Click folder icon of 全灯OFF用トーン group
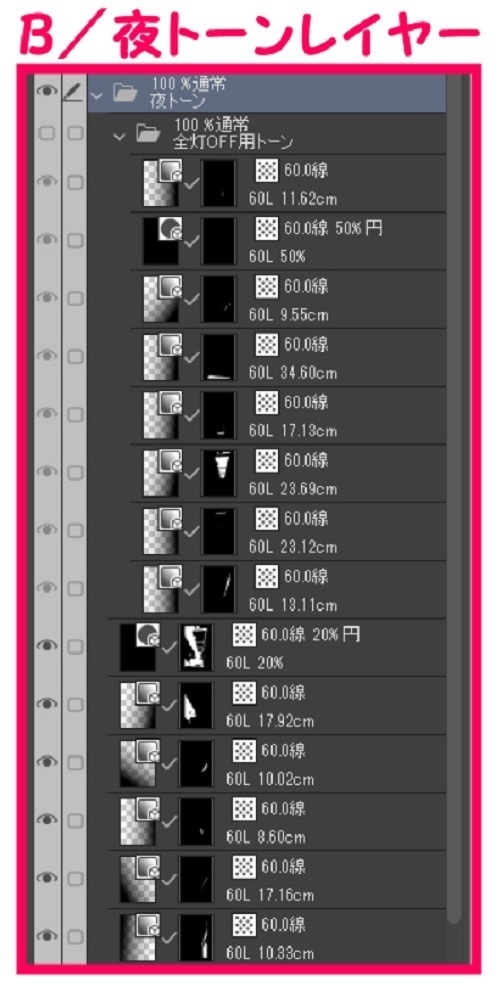Image resolution: width=500 pixels, height=986 pixels. coord(148,134)
